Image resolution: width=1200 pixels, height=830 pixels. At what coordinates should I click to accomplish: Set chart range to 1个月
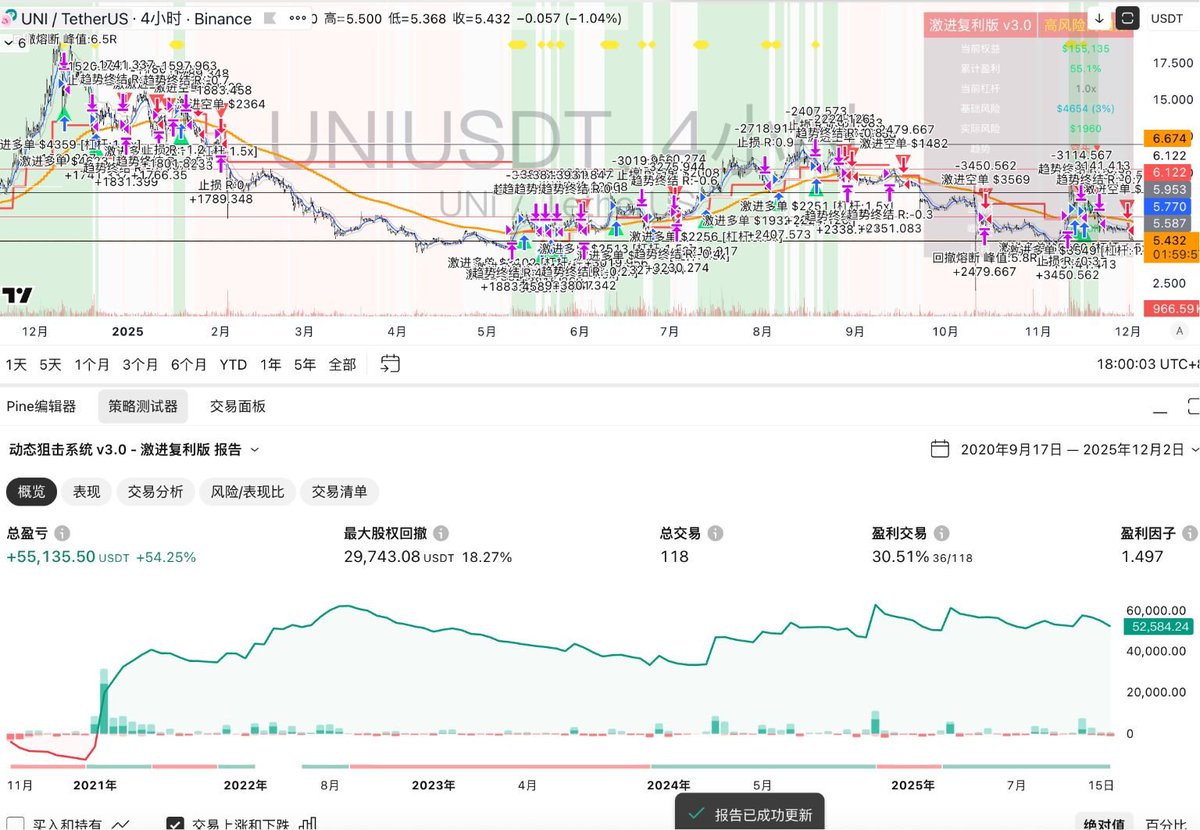[x=92, y=364]
